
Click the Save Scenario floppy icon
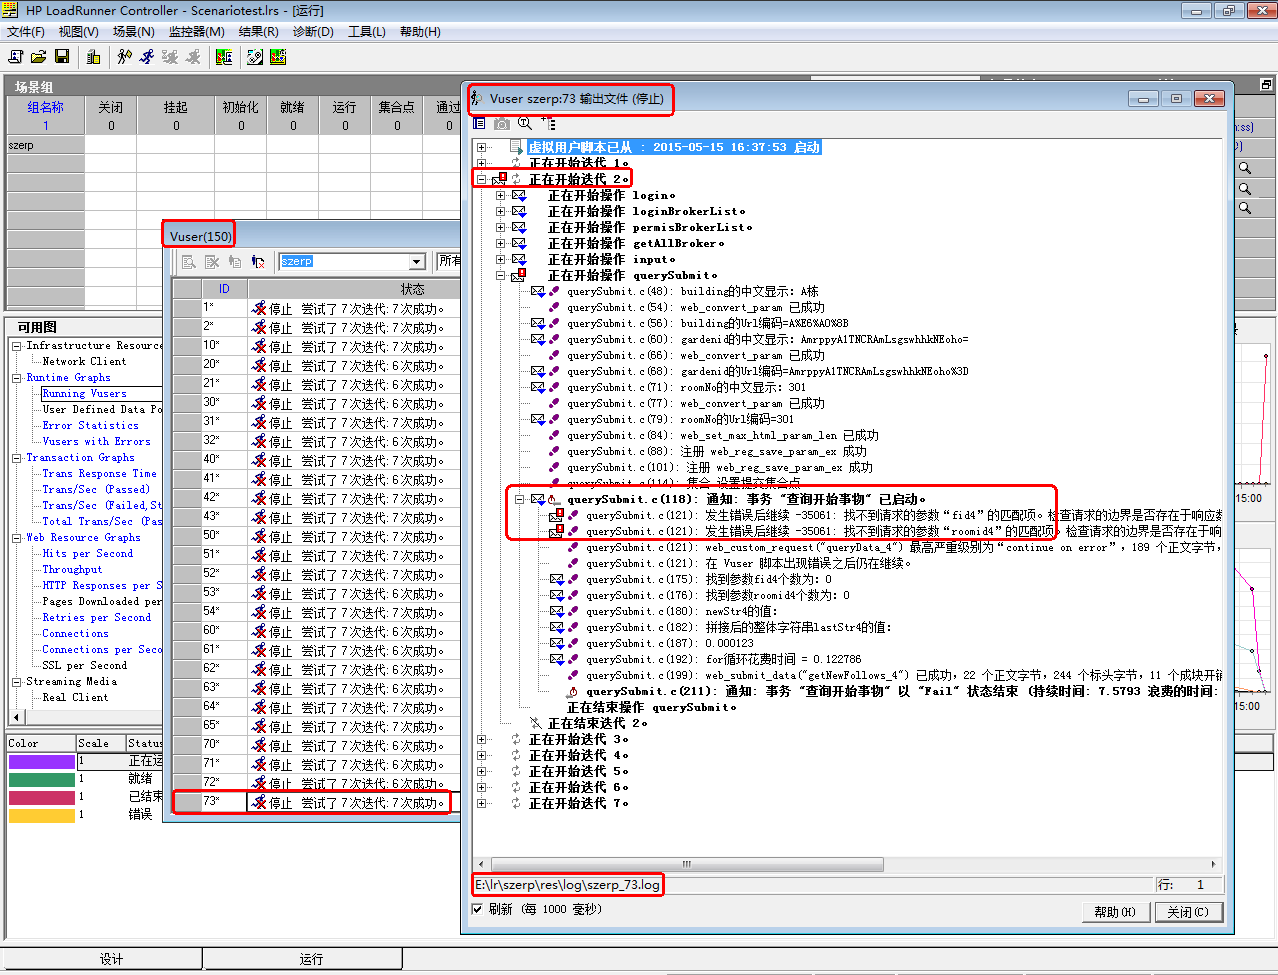pyautogui.click(x=61, y=57)
